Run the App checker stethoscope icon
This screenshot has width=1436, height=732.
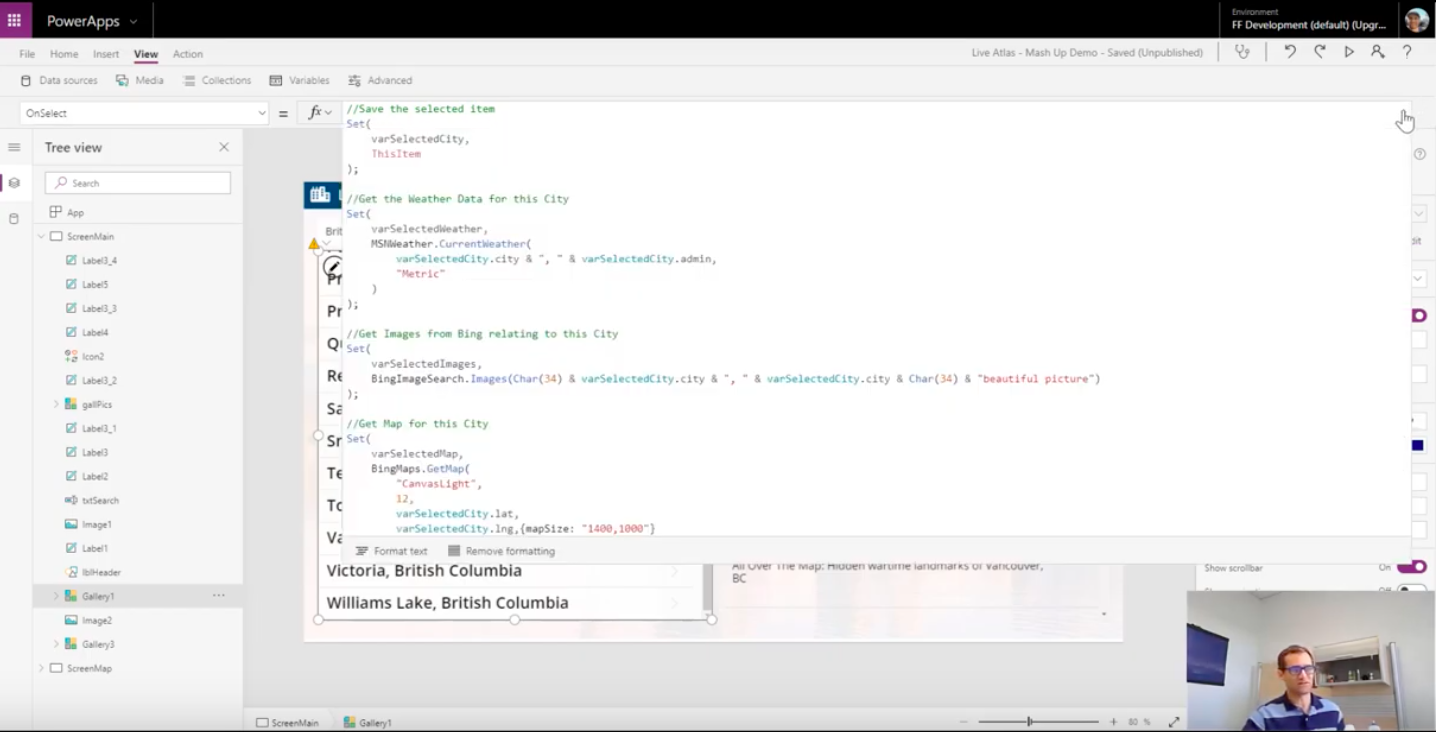pos(1242,52)
